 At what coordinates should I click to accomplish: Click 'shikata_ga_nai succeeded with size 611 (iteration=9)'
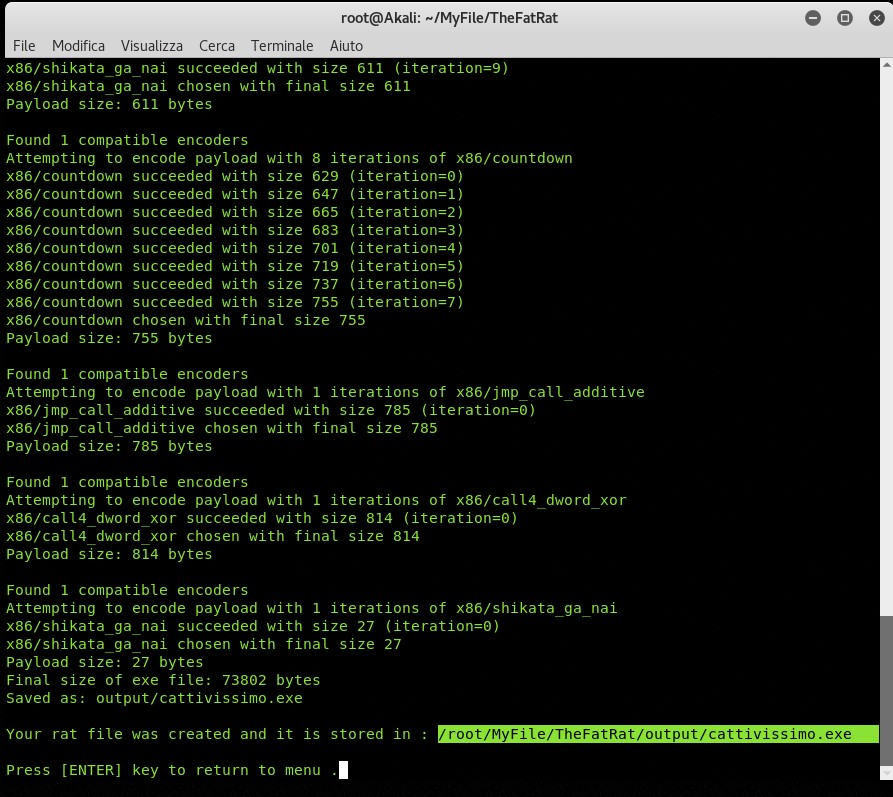coord(257,68)
